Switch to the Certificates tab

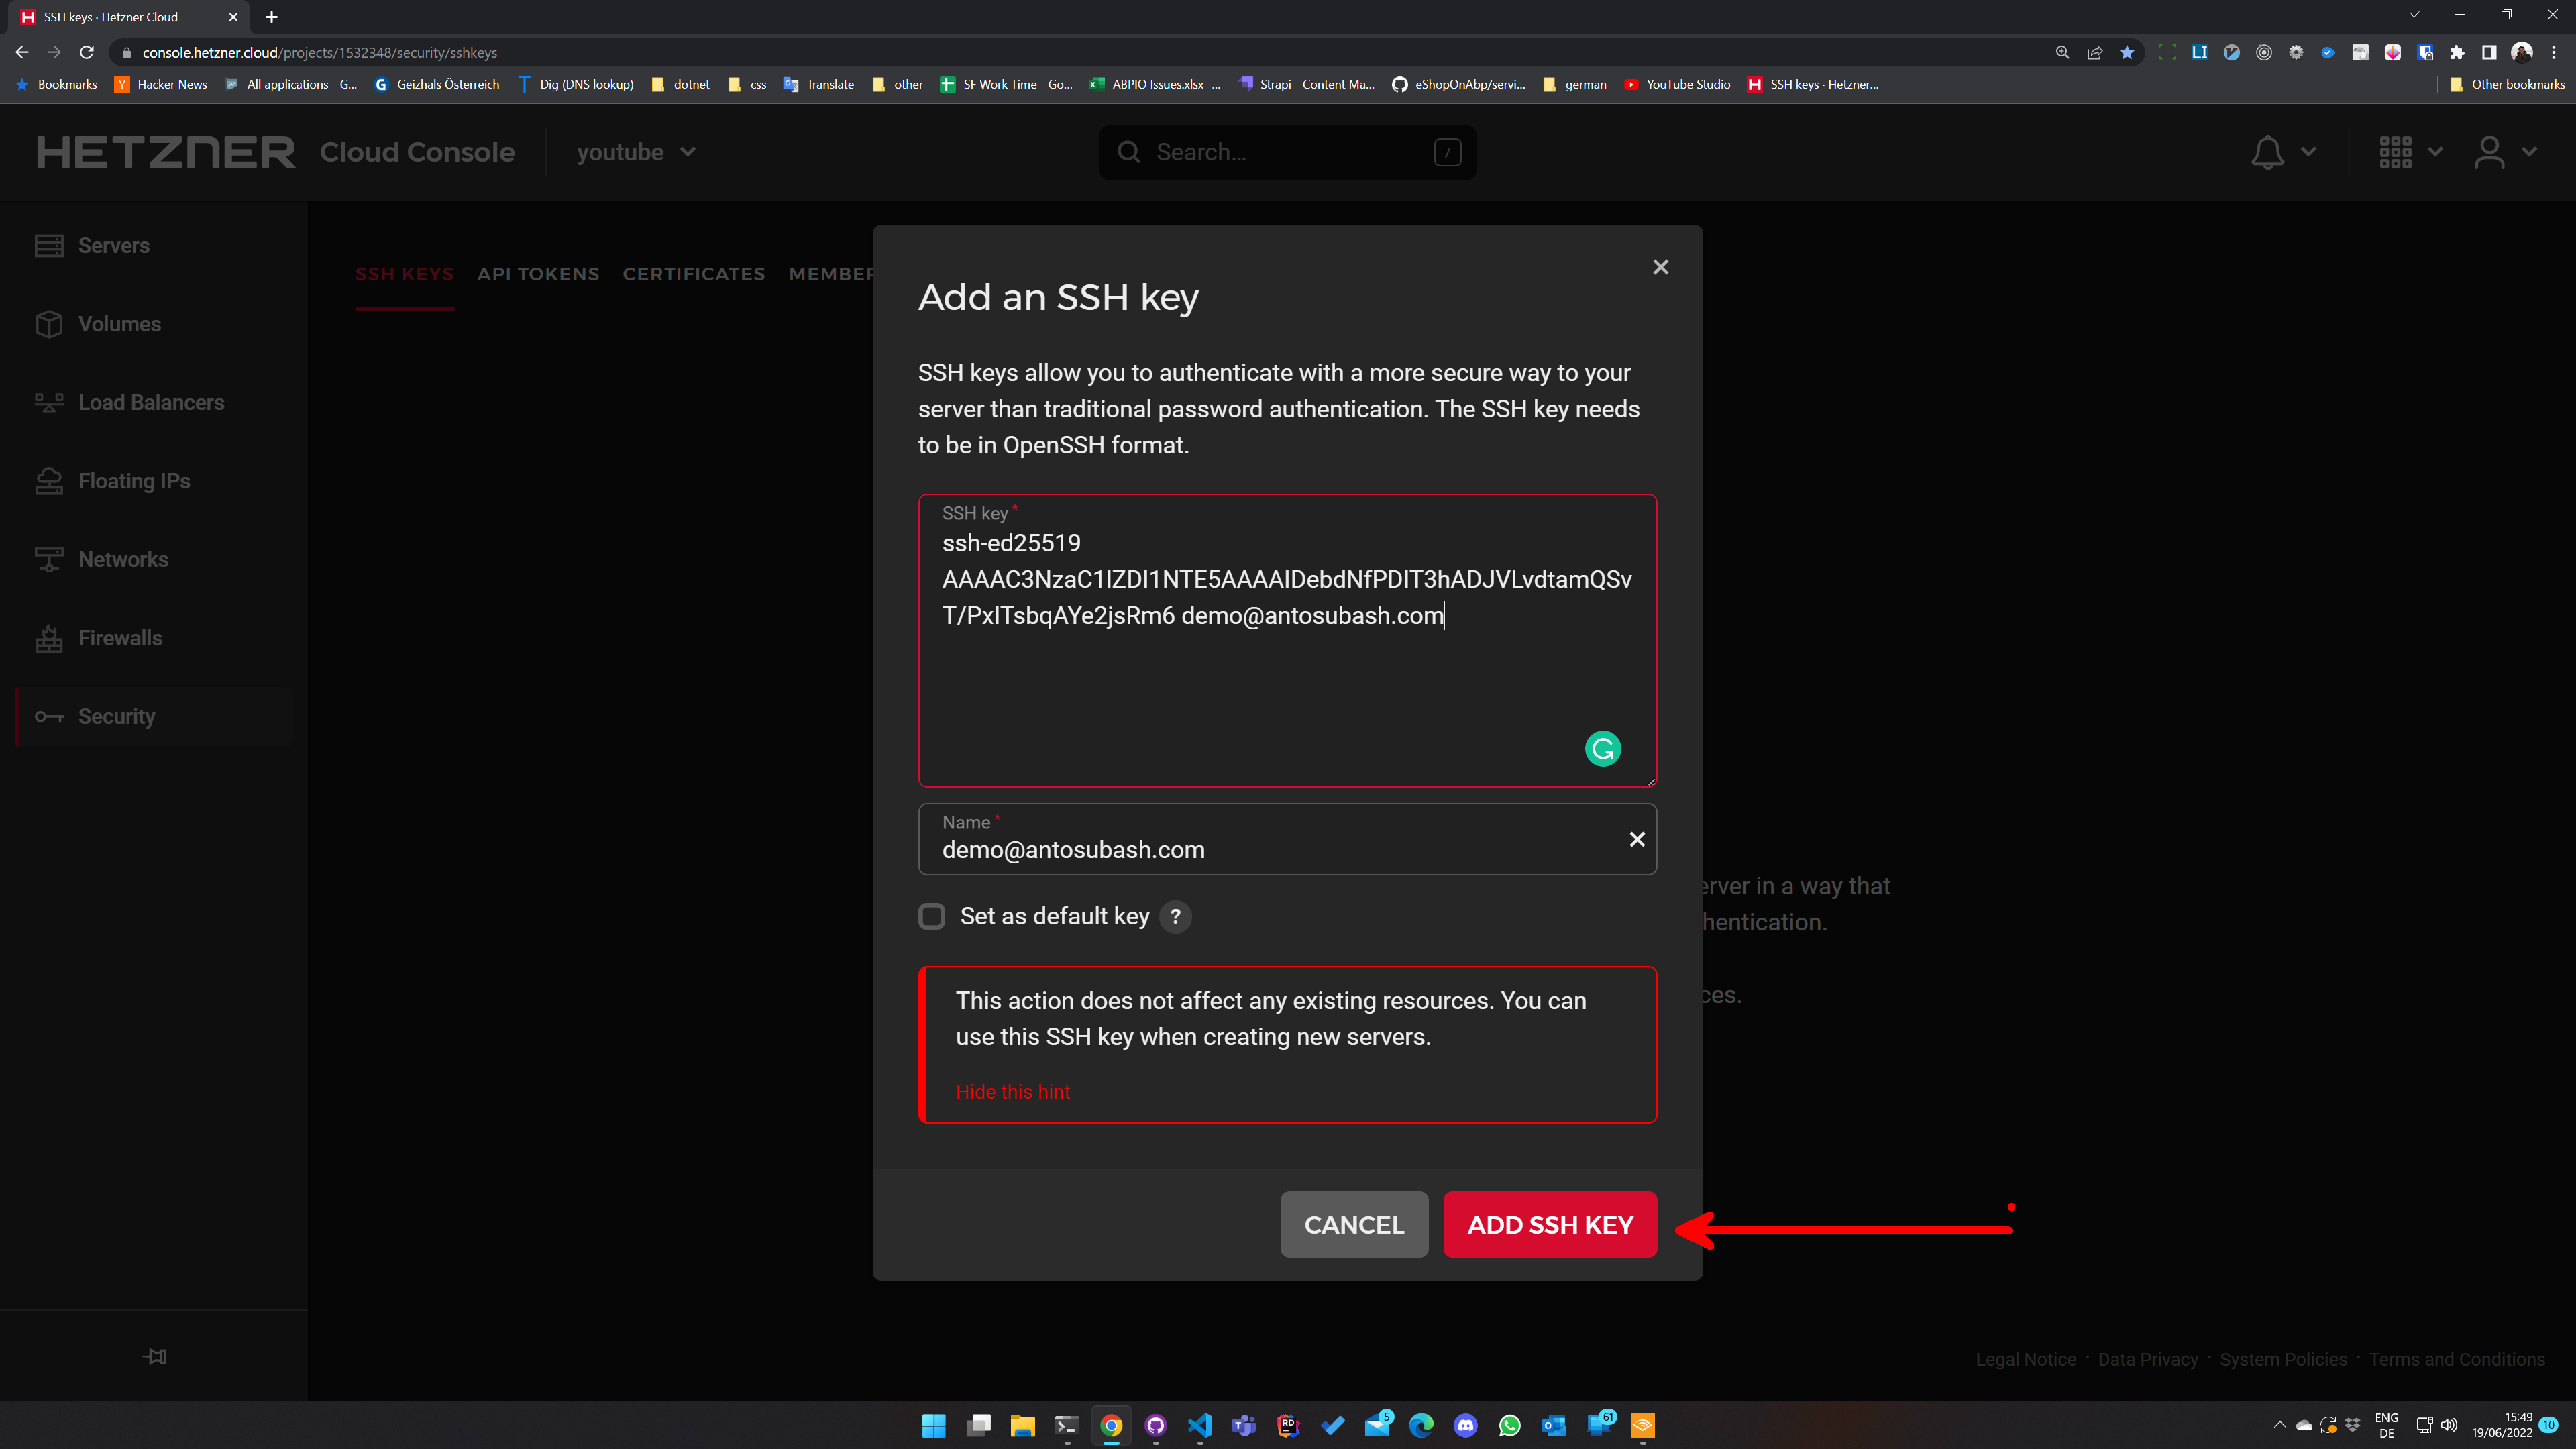(x=693, y=274)
